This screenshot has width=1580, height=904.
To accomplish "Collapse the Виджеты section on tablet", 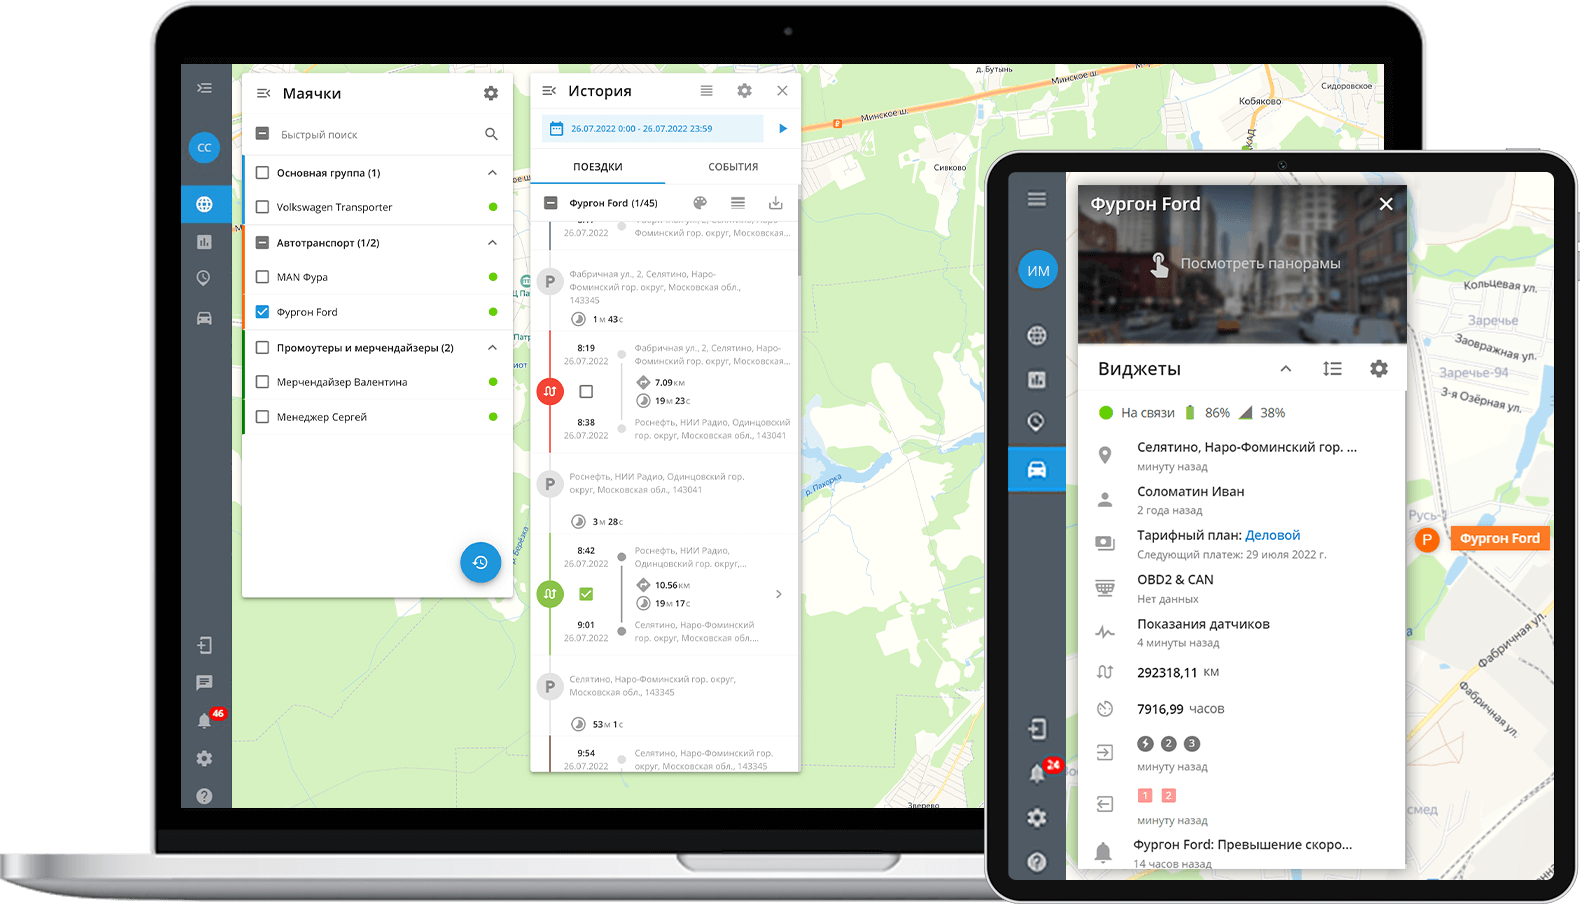I will pos(1286,368).
